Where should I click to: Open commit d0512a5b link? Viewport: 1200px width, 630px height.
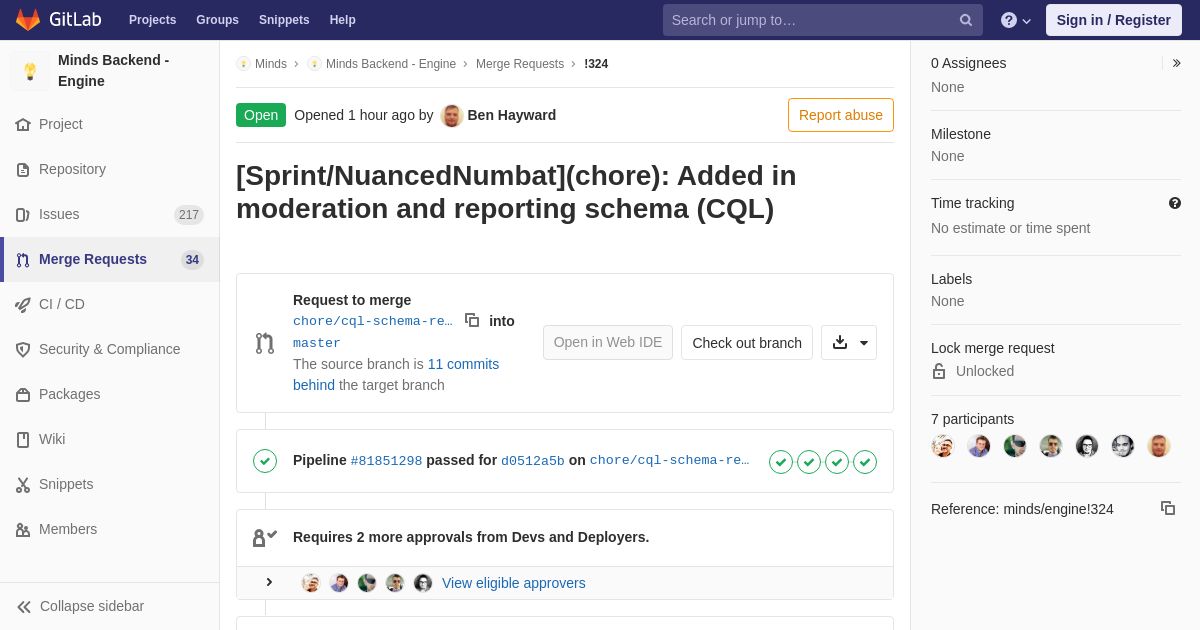click(x=533, y=461)
